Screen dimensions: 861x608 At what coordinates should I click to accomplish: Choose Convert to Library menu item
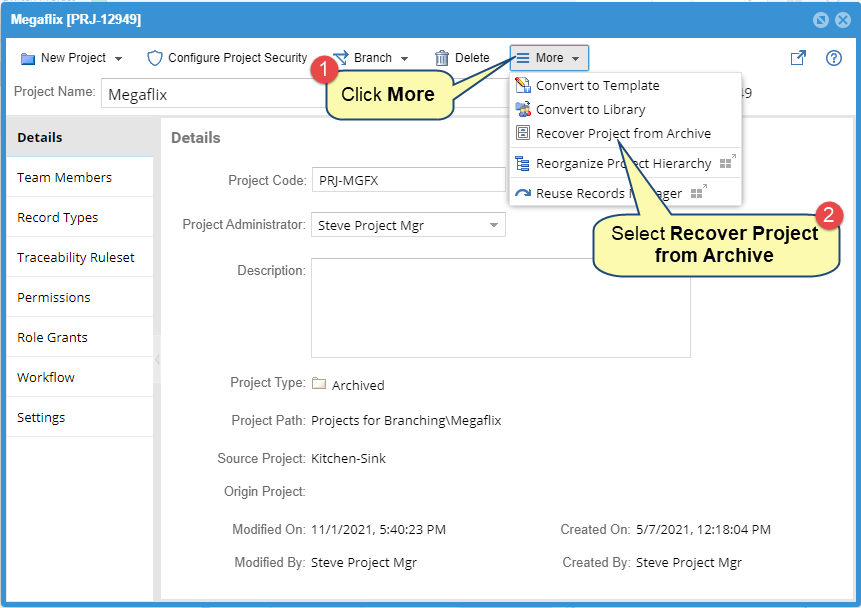pyautogui.click(x=625, y=109)
